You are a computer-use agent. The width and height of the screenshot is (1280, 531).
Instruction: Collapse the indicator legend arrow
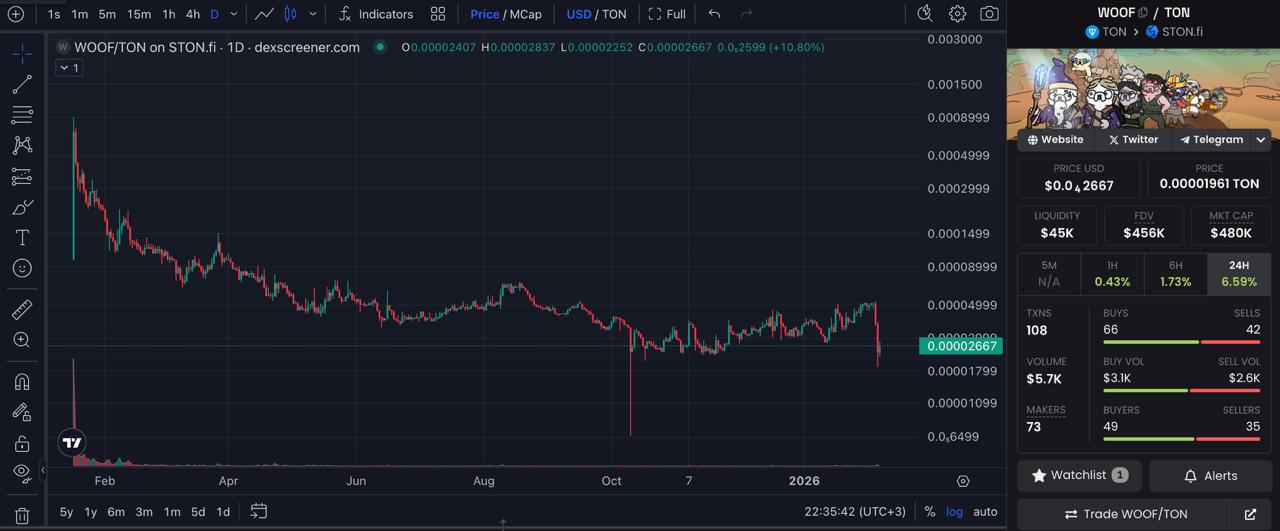(69, 68)
